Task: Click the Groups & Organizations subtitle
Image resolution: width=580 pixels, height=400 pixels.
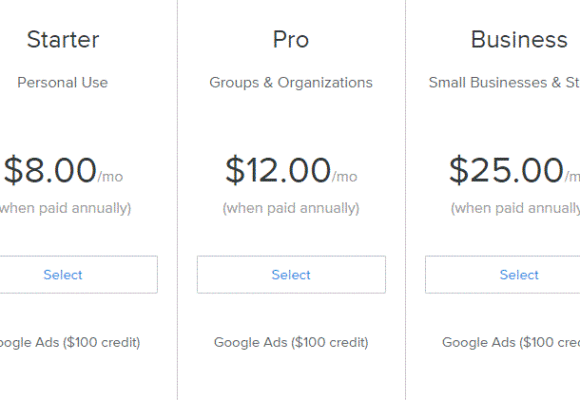Action: point(291,83)
